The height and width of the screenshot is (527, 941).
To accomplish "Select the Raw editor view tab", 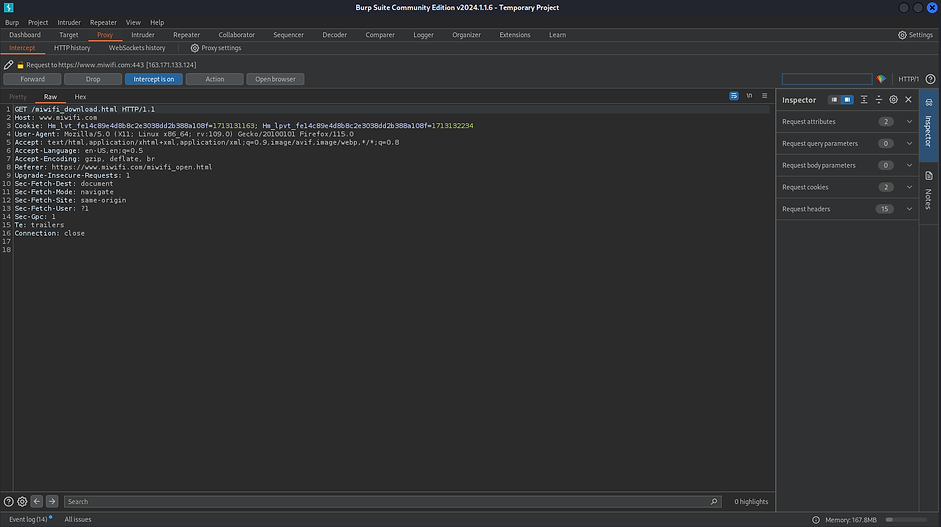I will pyautogui.click(x=50, y=97).
